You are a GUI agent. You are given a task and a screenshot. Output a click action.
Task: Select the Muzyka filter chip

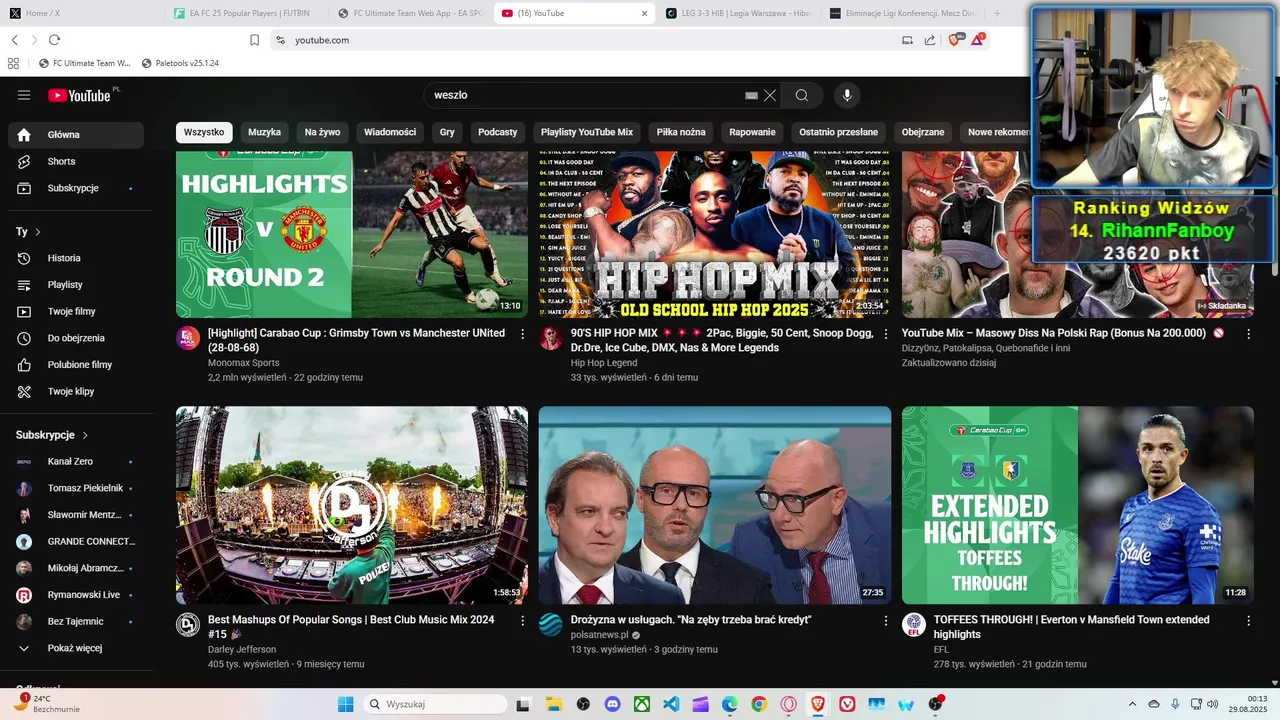[264, 132]
